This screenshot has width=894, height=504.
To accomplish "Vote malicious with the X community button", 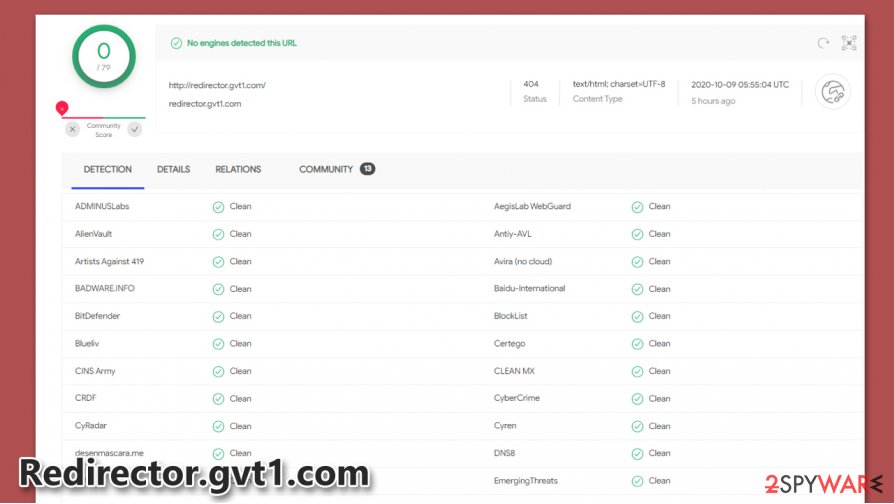I will 72,129.
